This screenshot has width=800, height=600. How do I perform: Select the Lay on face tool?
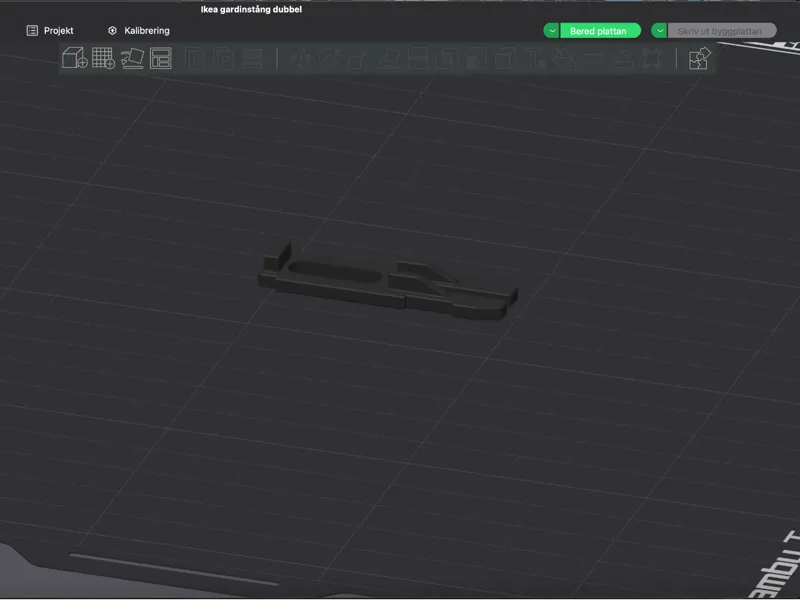tap(389, 59)
